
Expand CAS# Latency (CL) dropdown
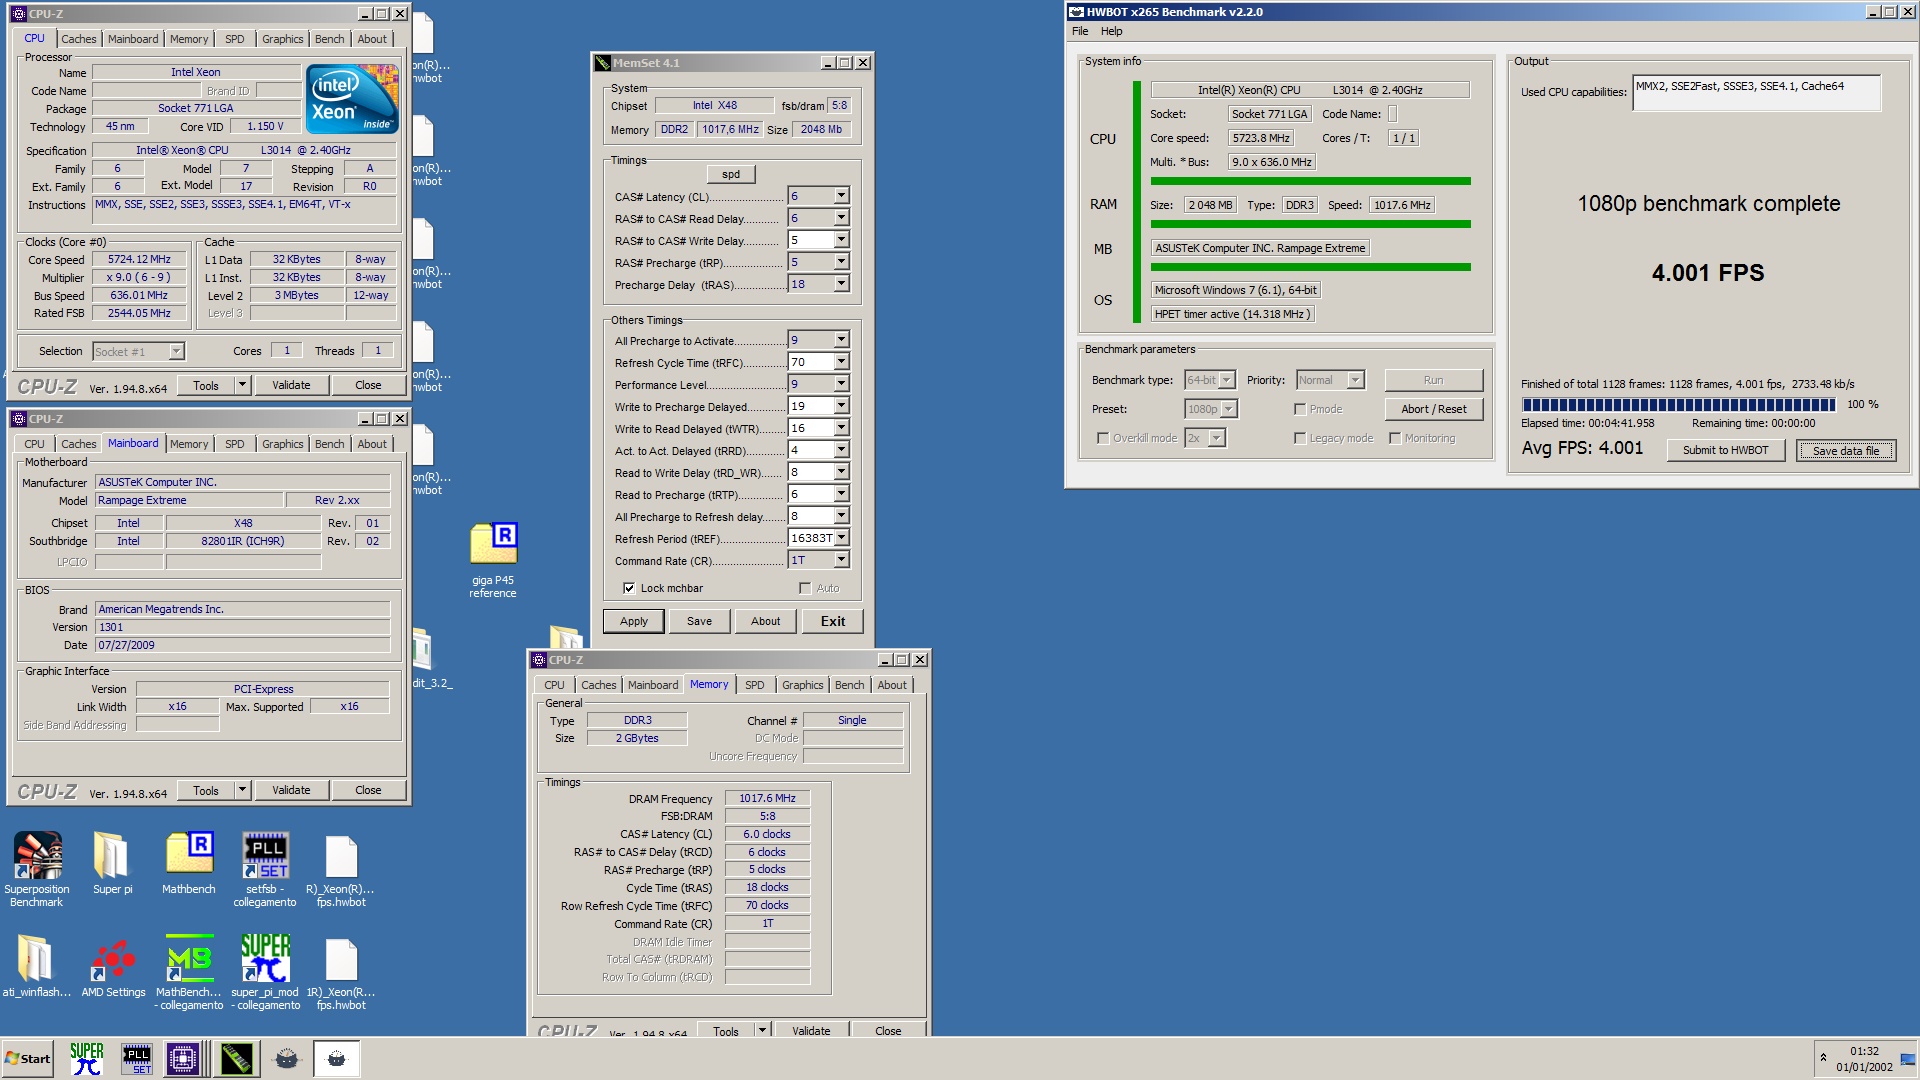pos(841,196)
